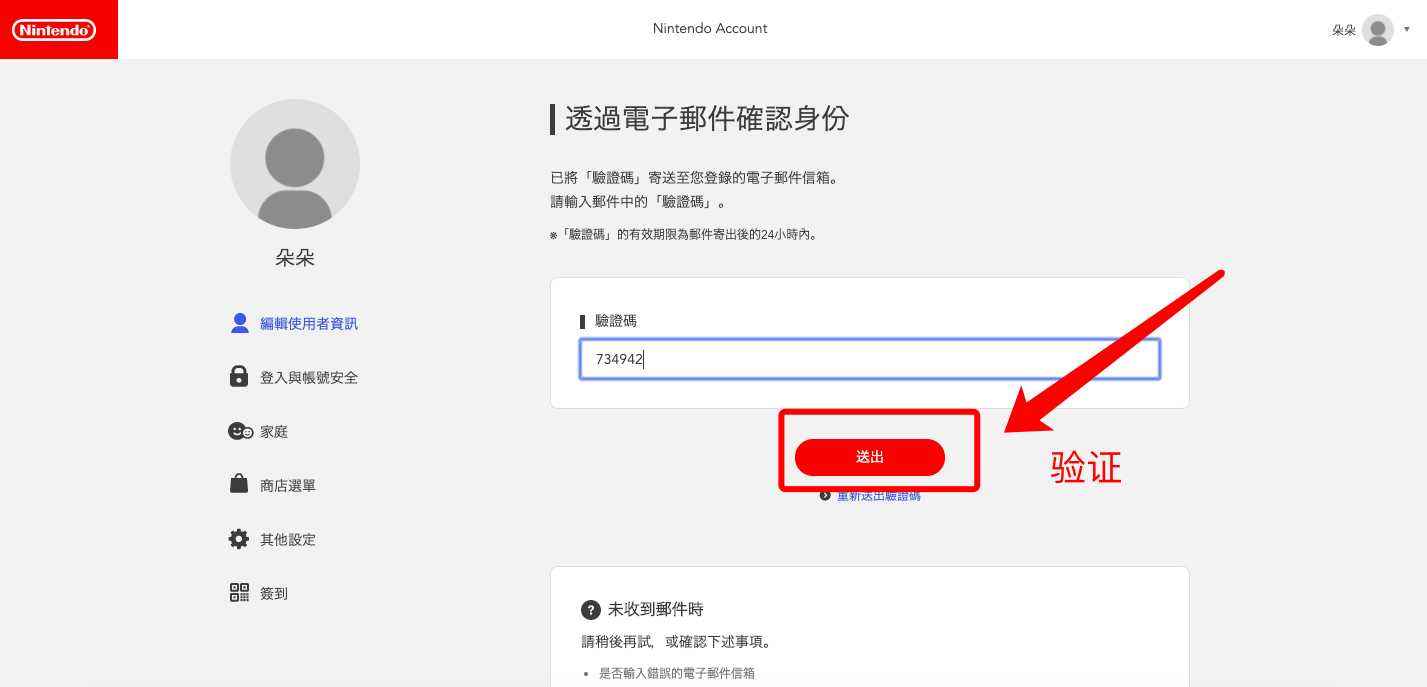Image resolution: width=1427 pixels, height=687 pixels.
Task: Click the large profile avatar picture
Action: coord(295,164)
